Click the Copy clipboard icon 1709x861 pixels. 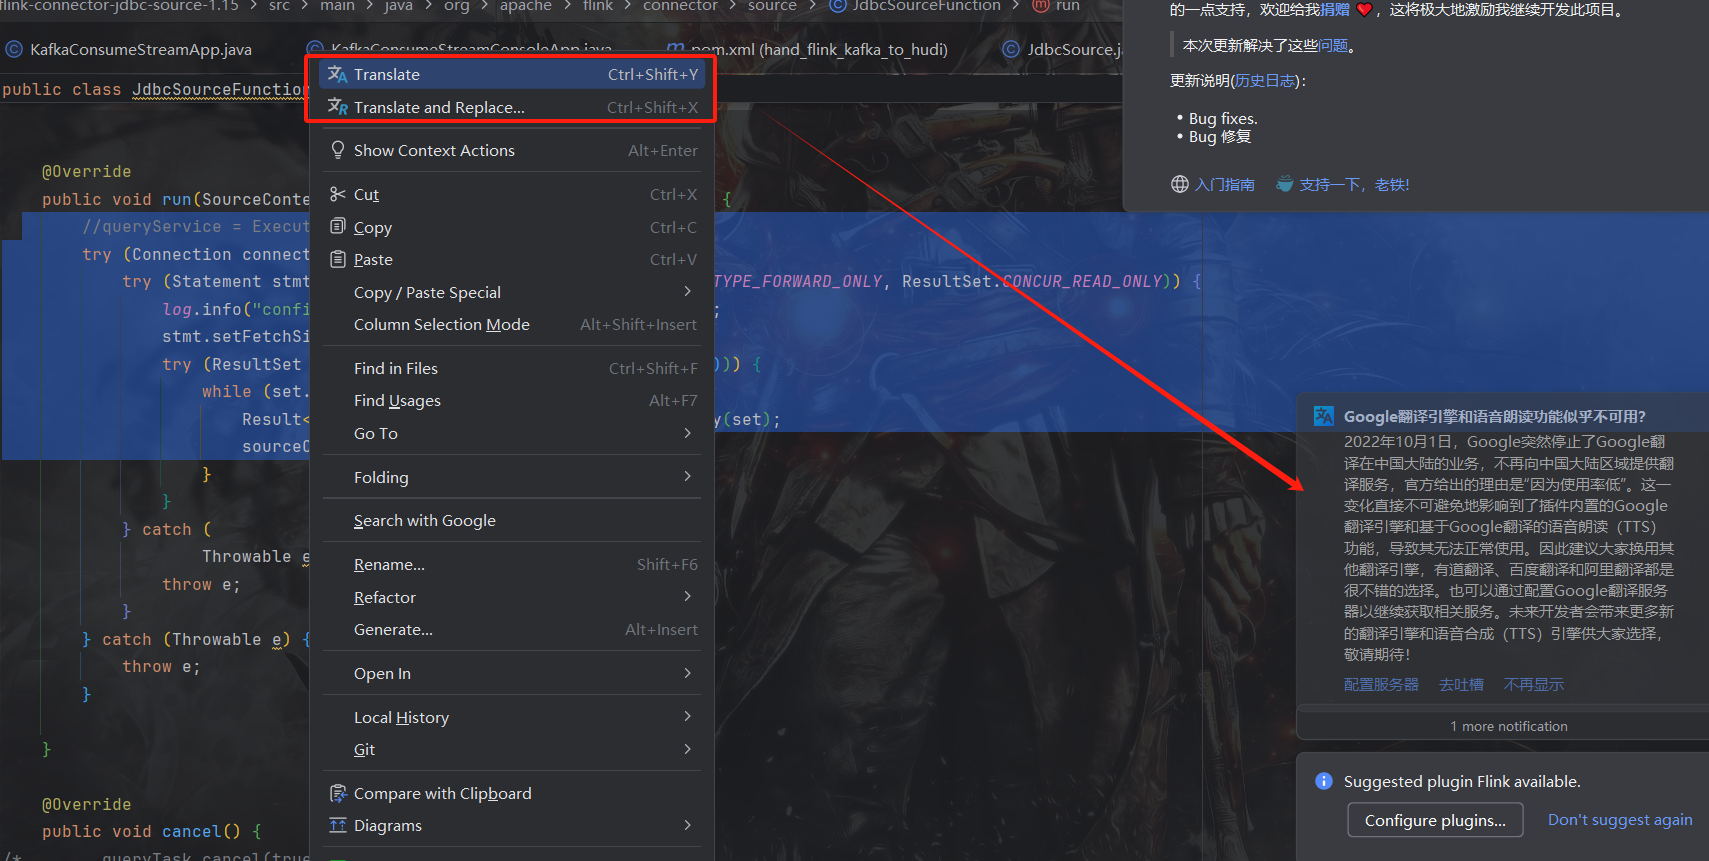pos(338,226)
